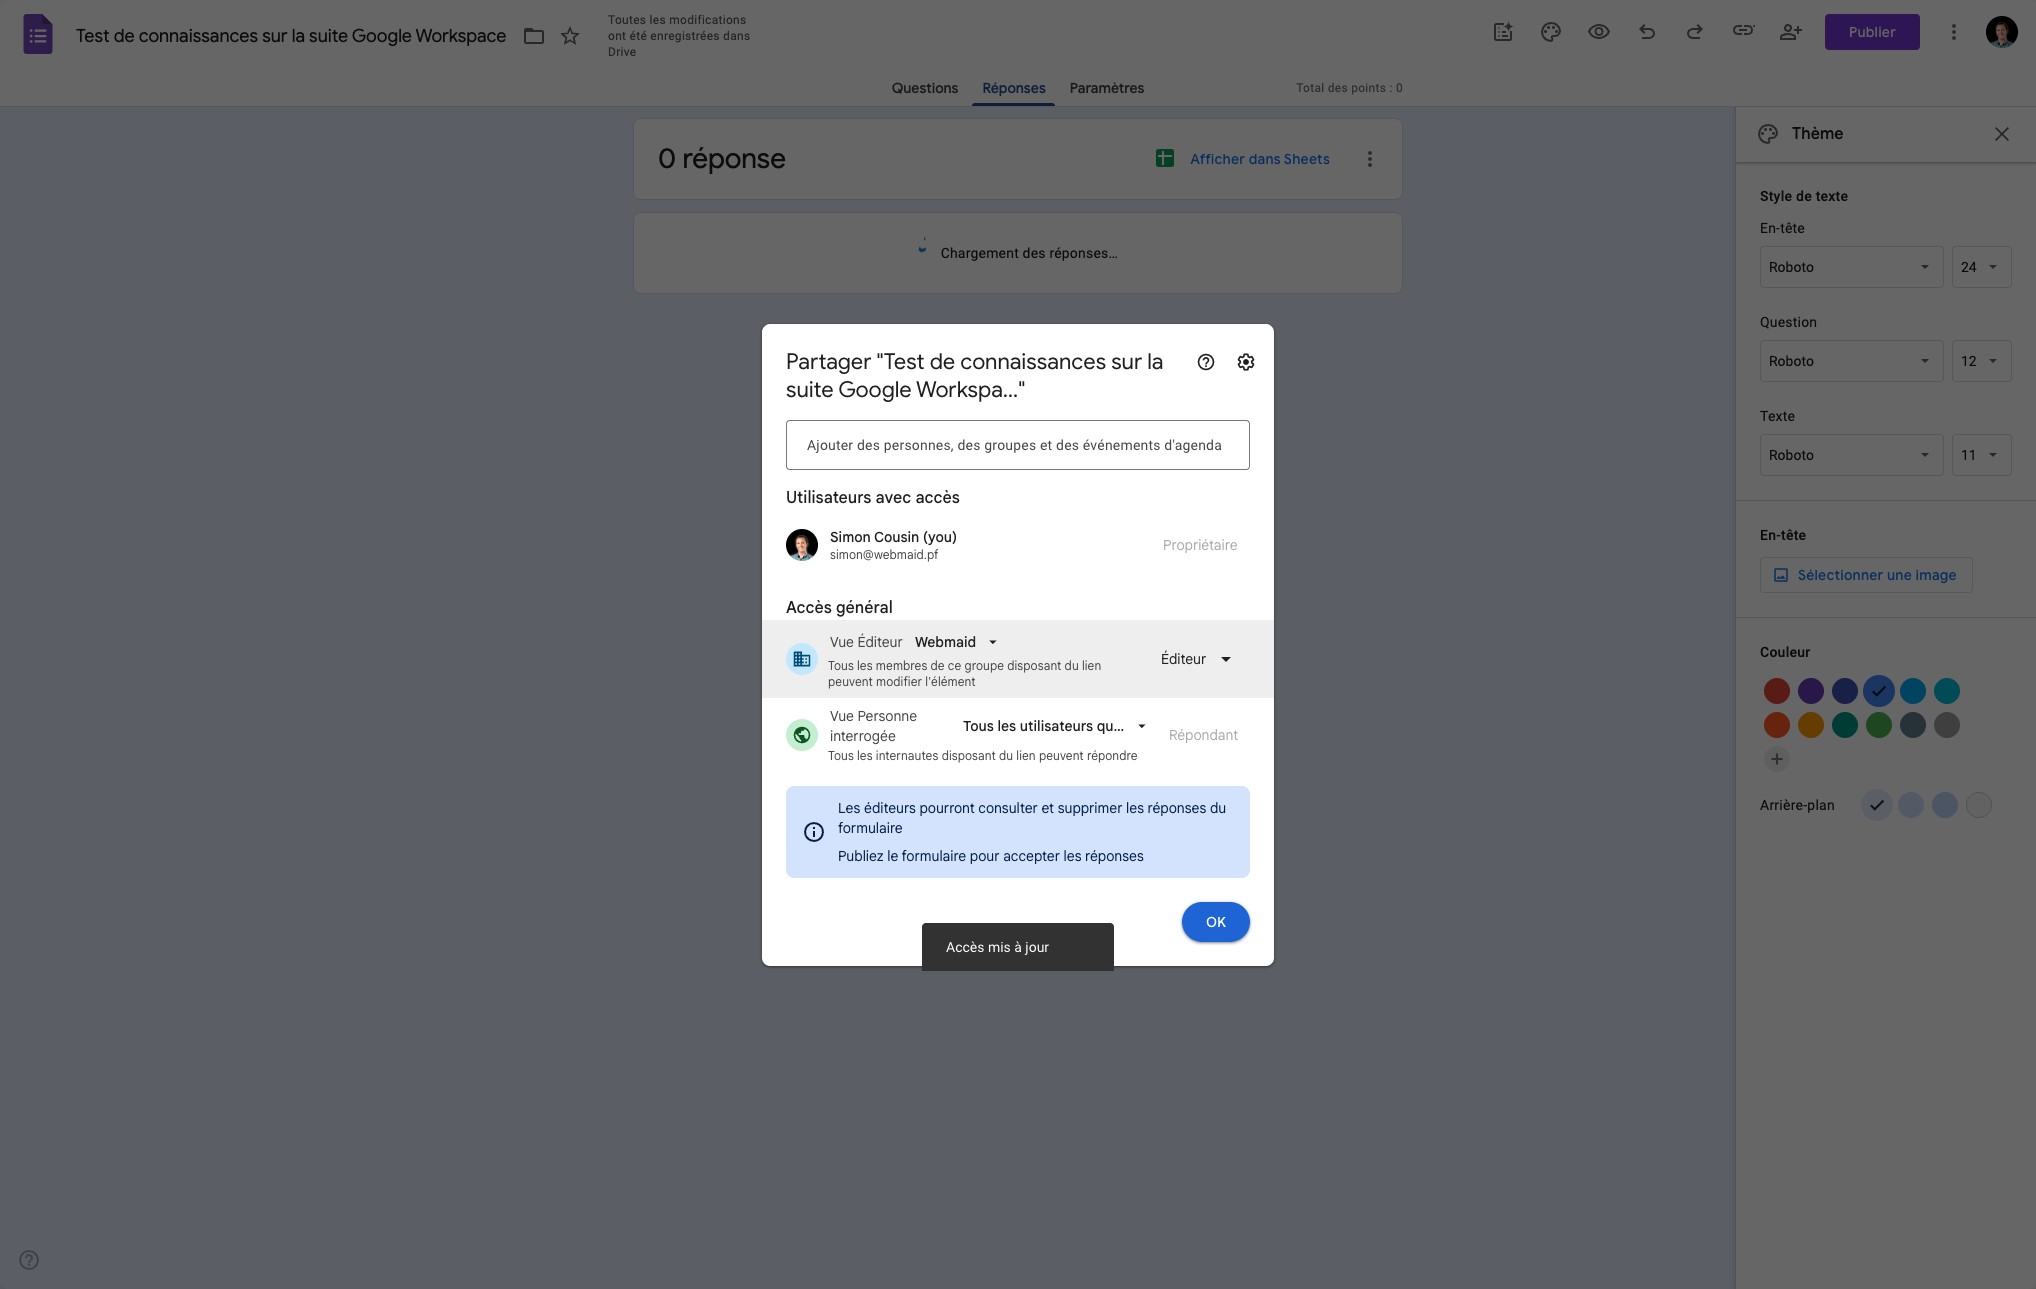Switch to the Paramètres tab
2036x1289 pixels.
point(1106,88)
